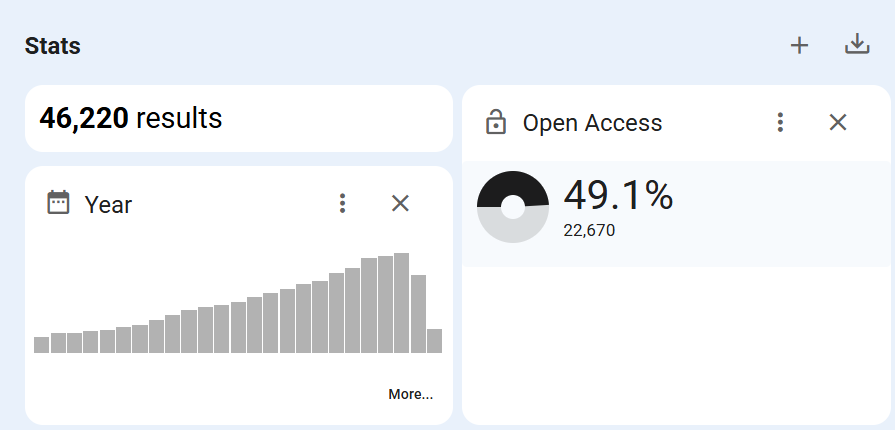Select the last short bar in the Year histogram

[434, 341]
